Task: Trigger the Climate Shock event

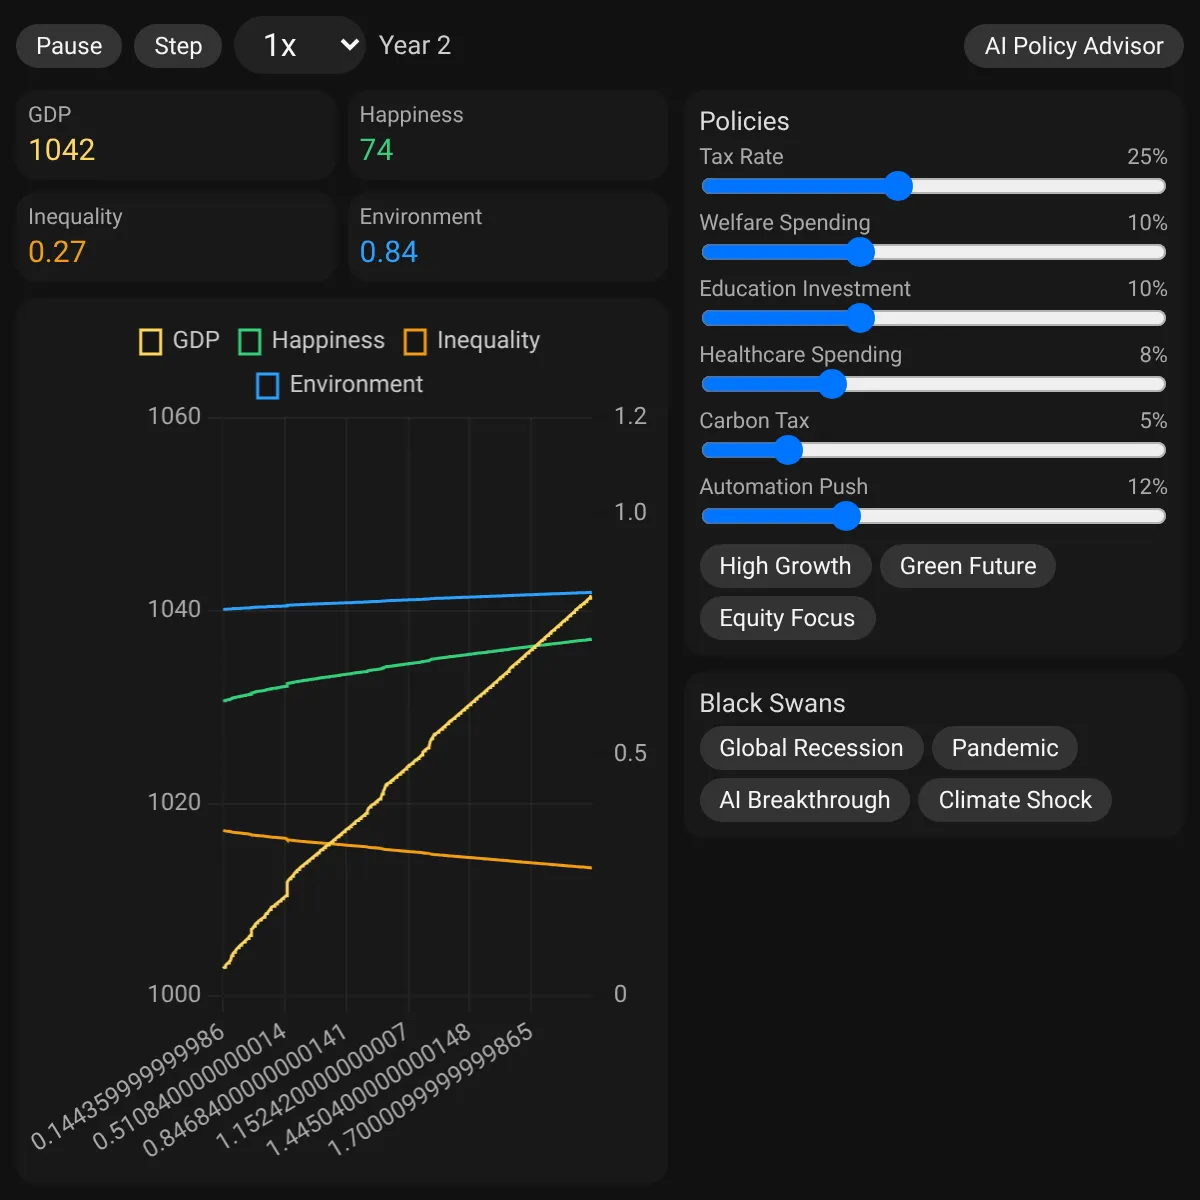Action: point(1015,800)
